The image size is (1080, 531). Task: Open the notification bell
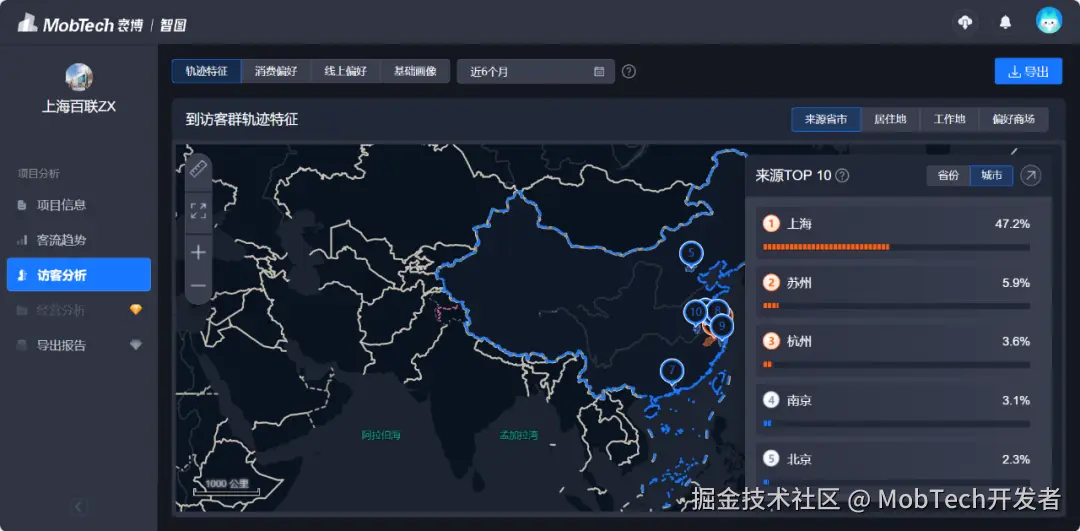point(1006,22)
